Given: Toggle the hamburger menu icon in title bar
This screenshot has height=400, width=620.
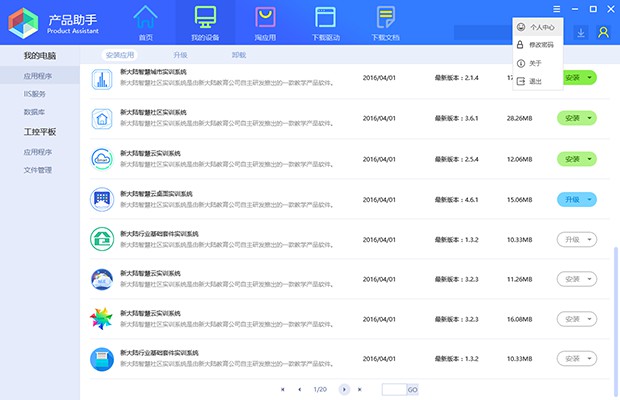Looking at the screenshot, I should click(x=556, y=9).
